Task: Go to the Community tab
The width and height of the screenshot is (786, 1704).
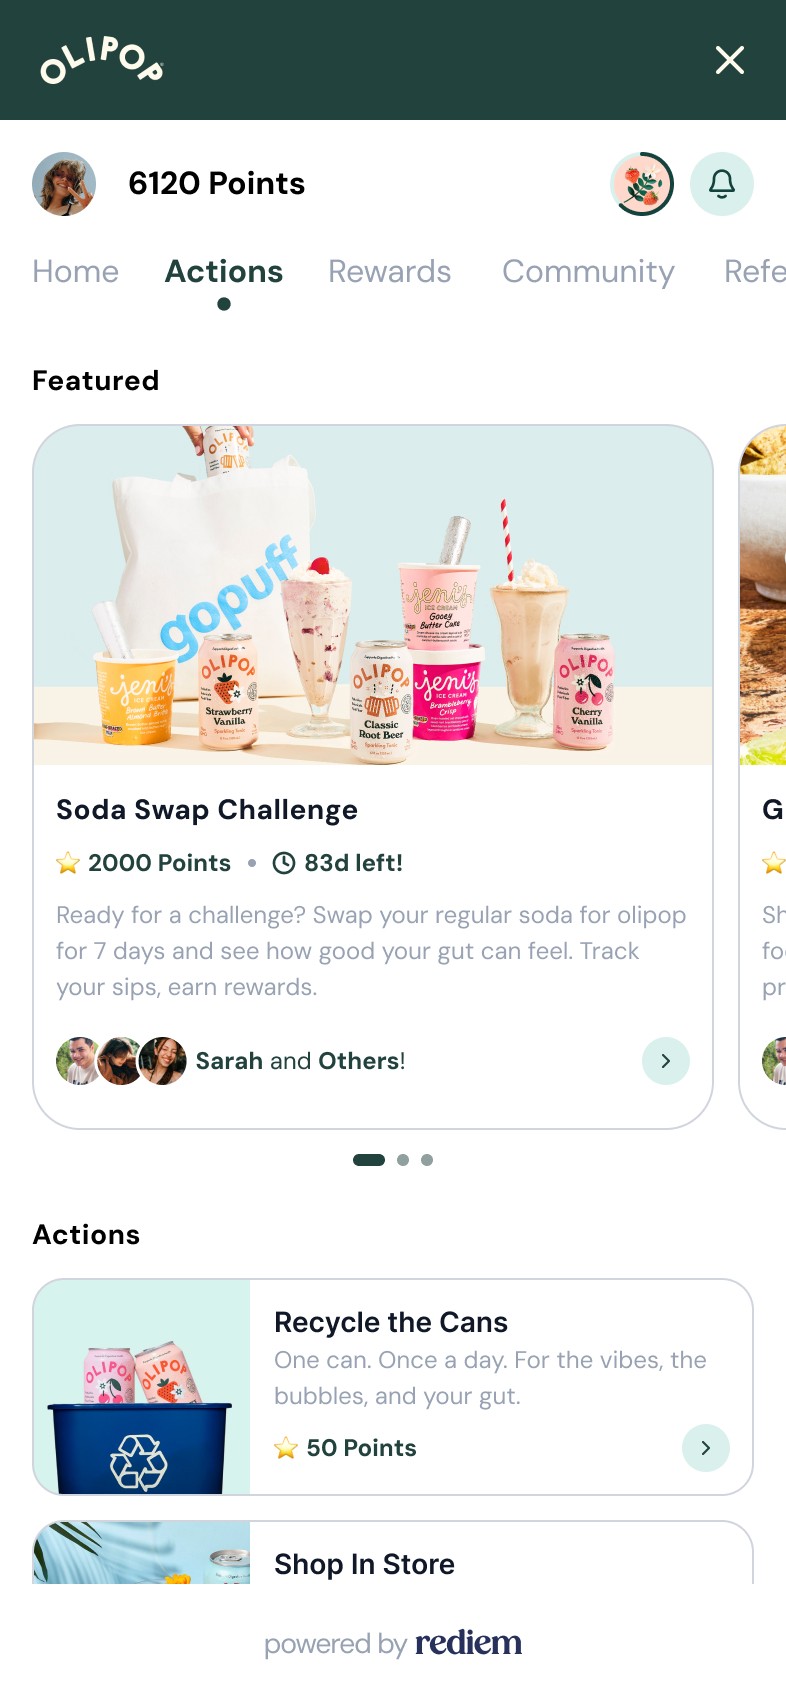Action: (588, 272)
